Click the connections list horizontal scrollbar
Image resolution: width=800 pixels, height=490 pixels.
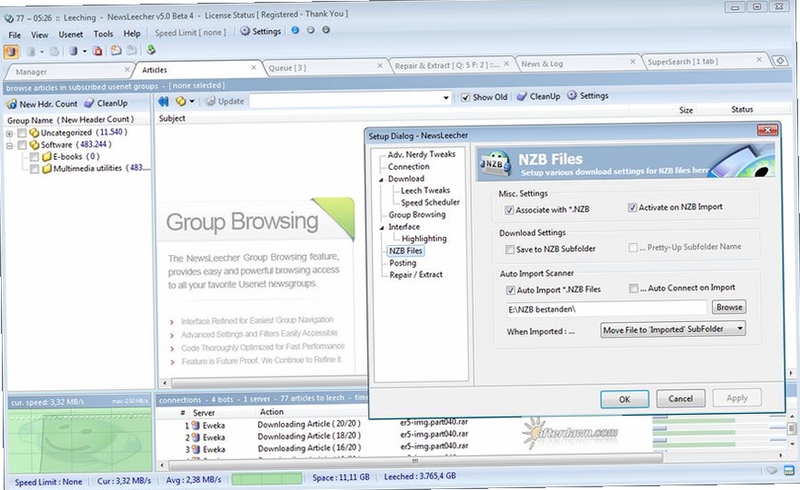[414, 462]
